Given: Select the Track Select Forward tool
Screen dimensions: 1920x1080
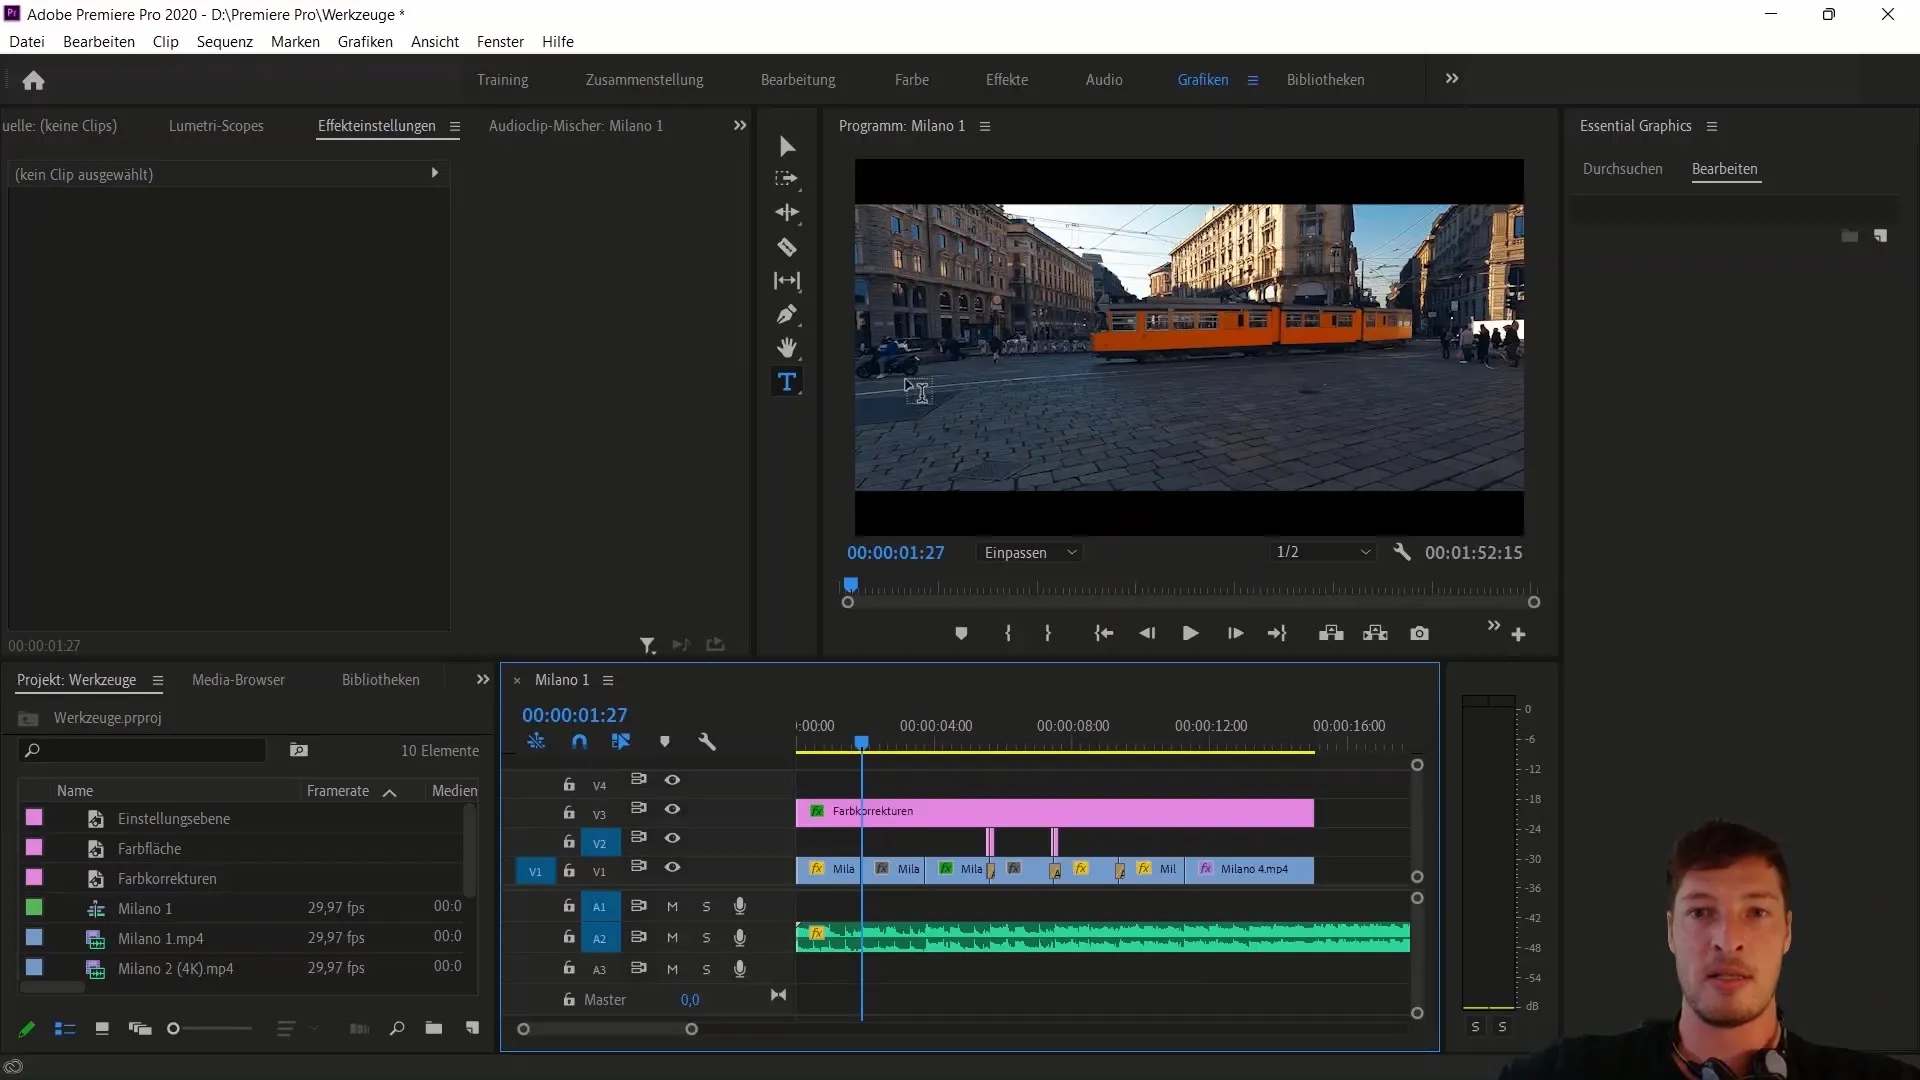Looking at the screenshot, I should pos(787,179).
